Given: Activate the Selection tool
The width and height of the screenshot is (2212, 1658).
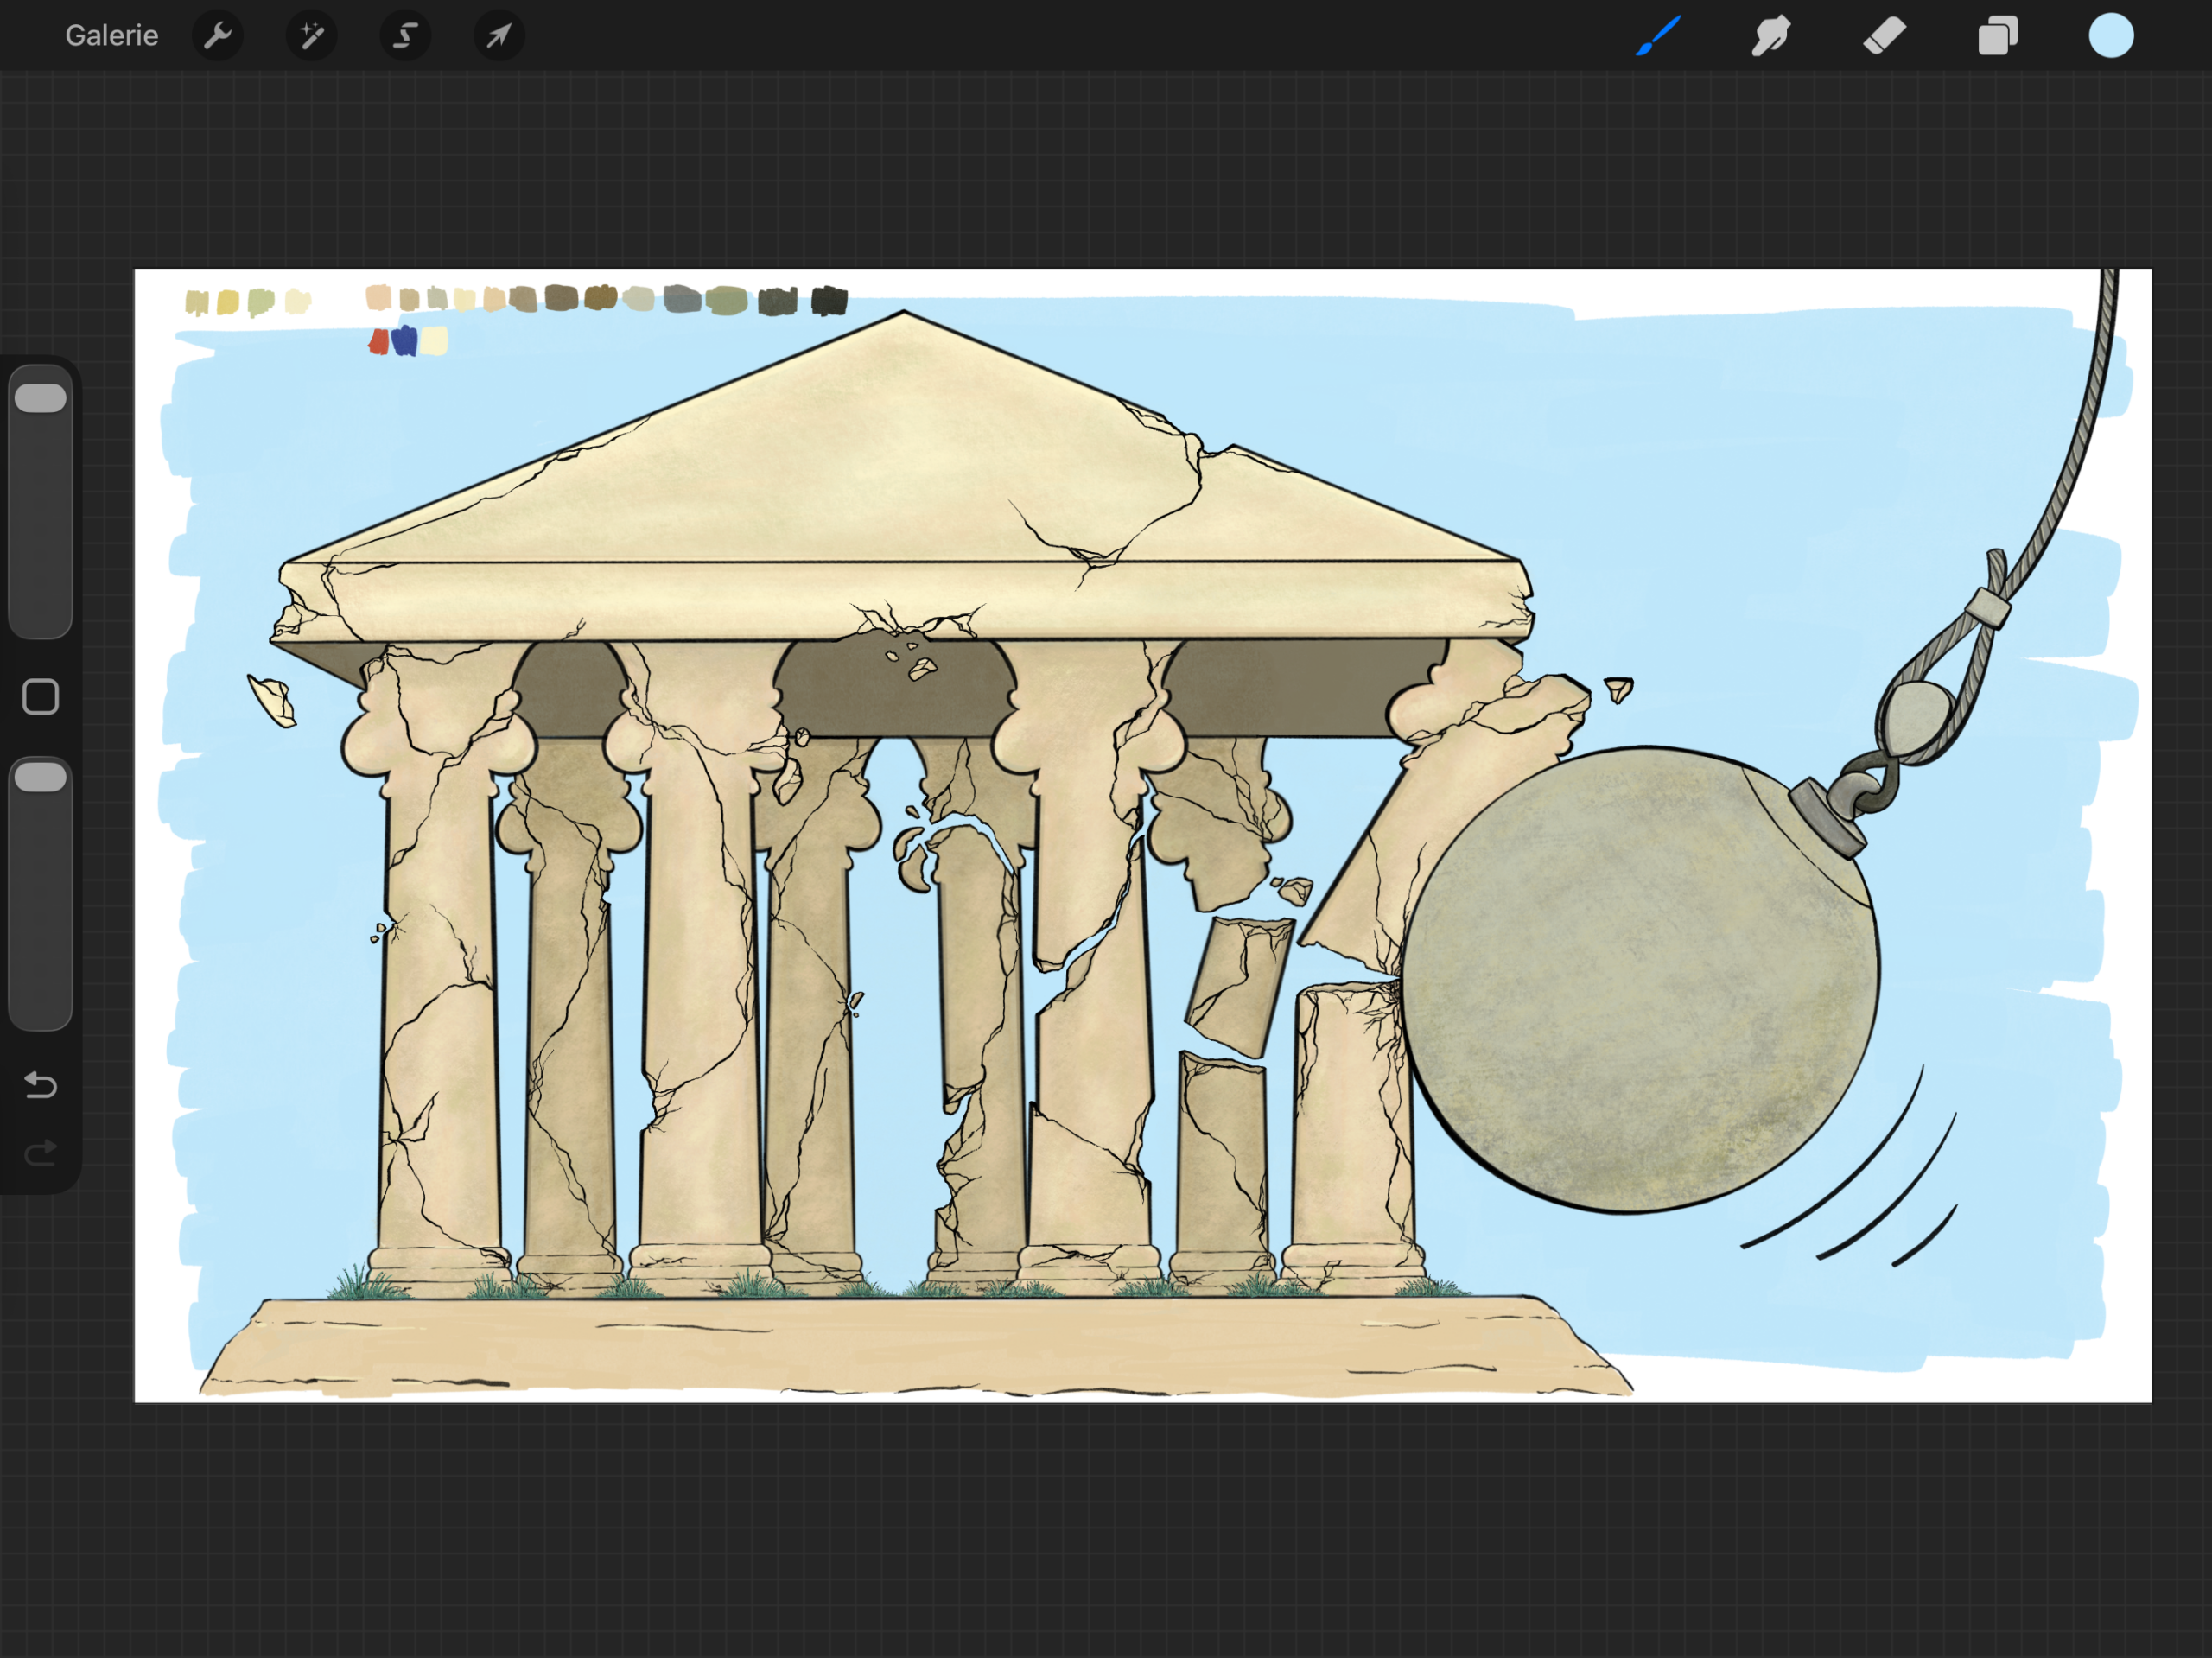Looking at the screenshot, I should (405, 36).
